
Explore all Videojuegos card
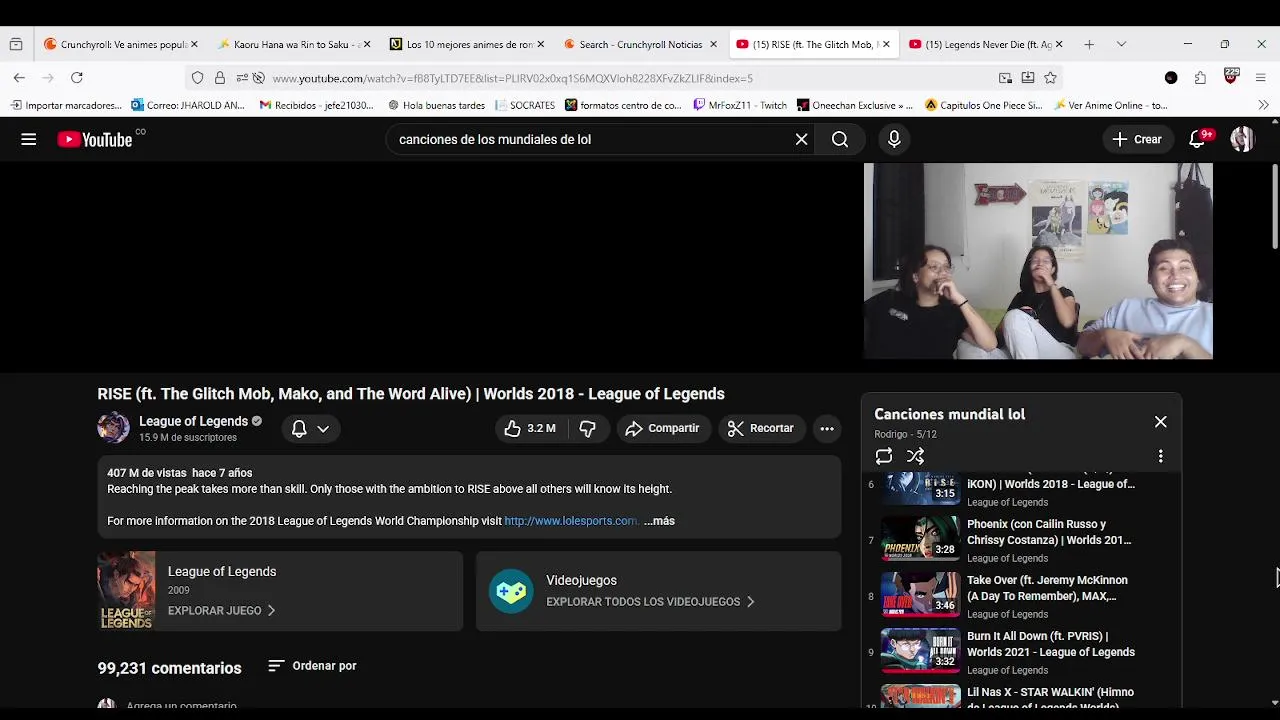tap(658, 591)
